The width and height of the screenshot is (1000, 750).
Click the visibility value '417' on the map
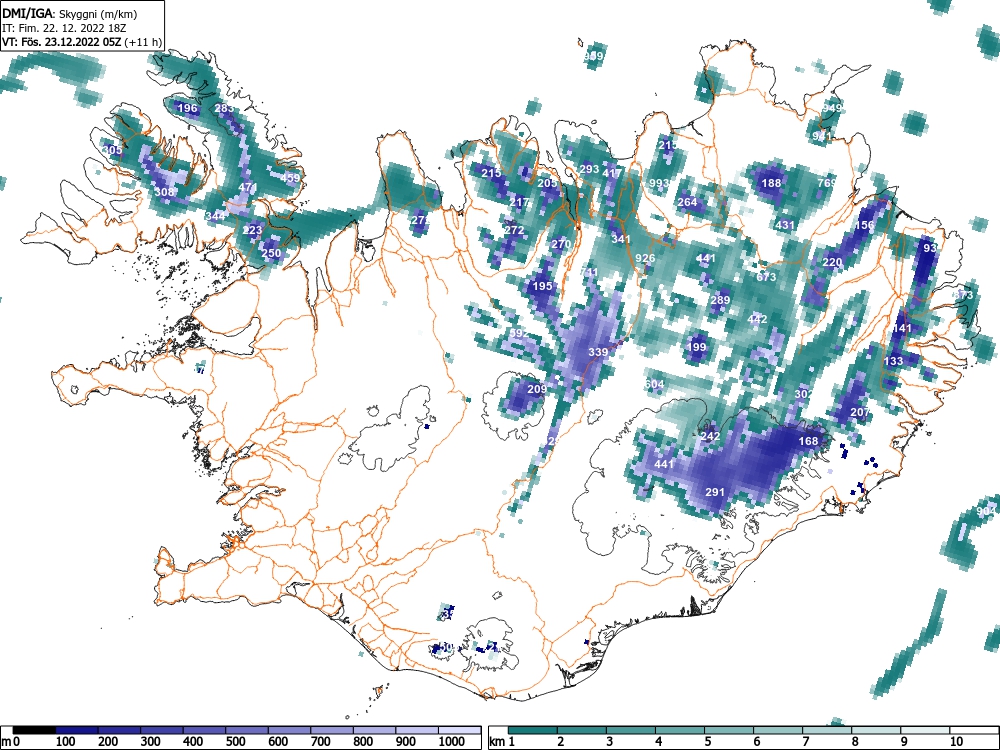[x=612, y=173]
